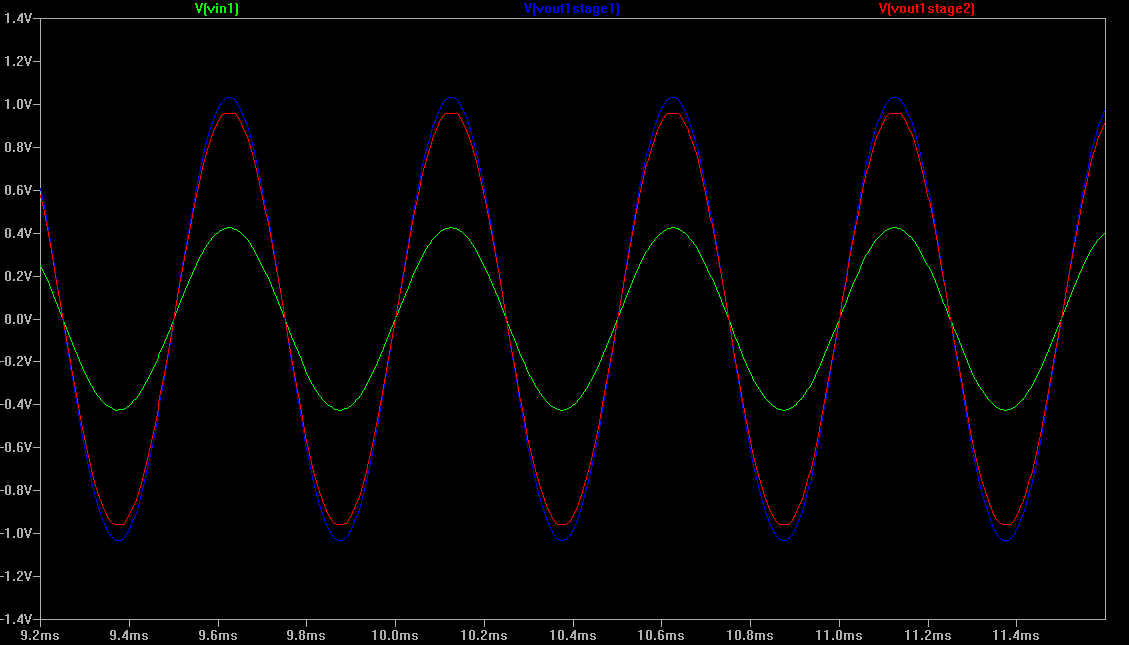Click the green V(vin1) trace label
This screenshot has width=1129, height=645.
pyautogui.click(x=217, y=9)
